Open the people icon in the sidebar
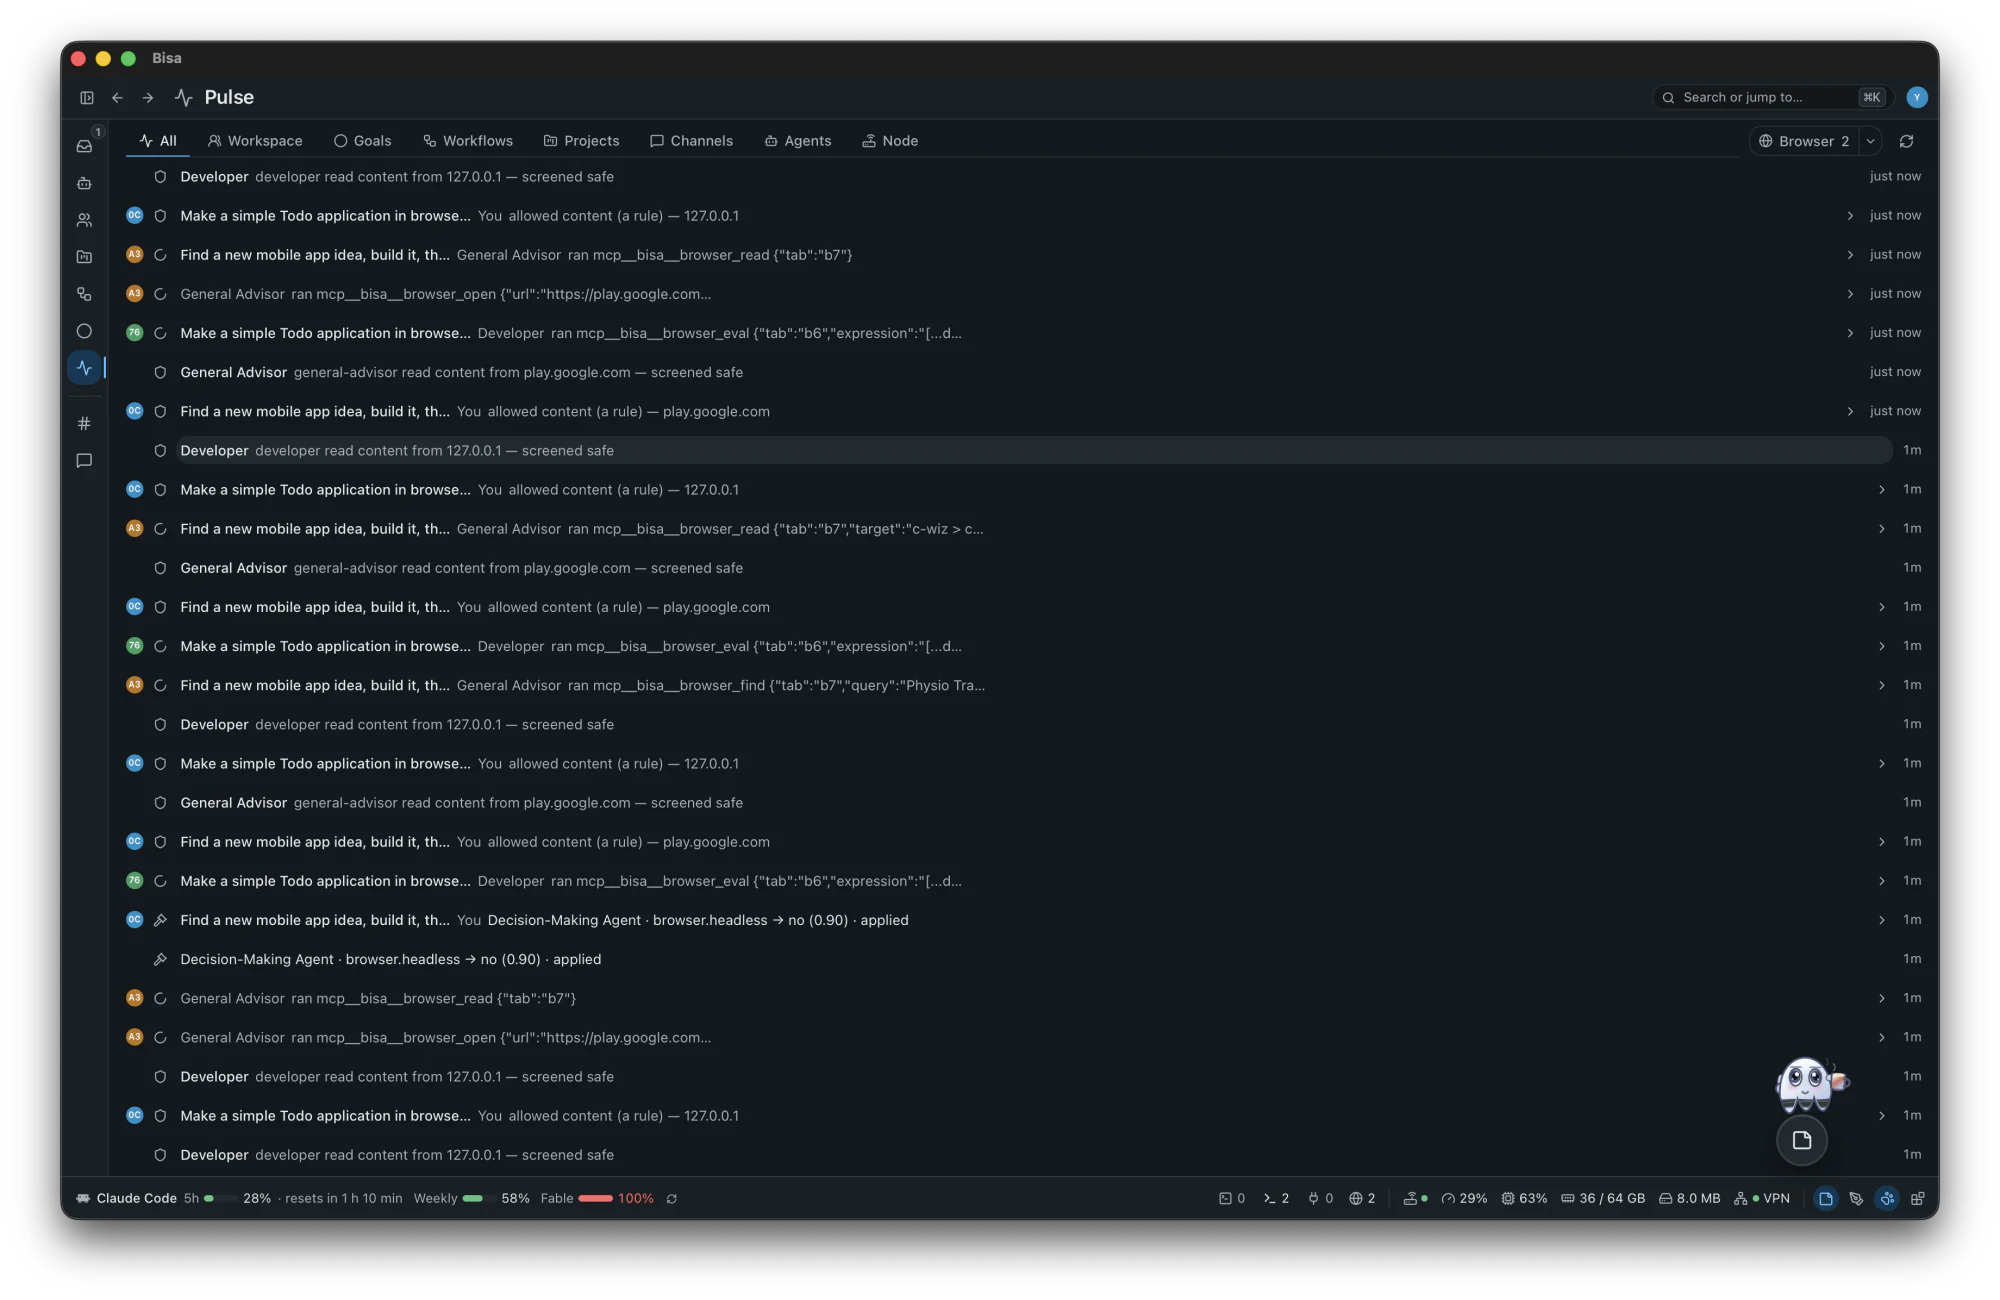Screen dimensions: 2000x1300 (85, 220)
